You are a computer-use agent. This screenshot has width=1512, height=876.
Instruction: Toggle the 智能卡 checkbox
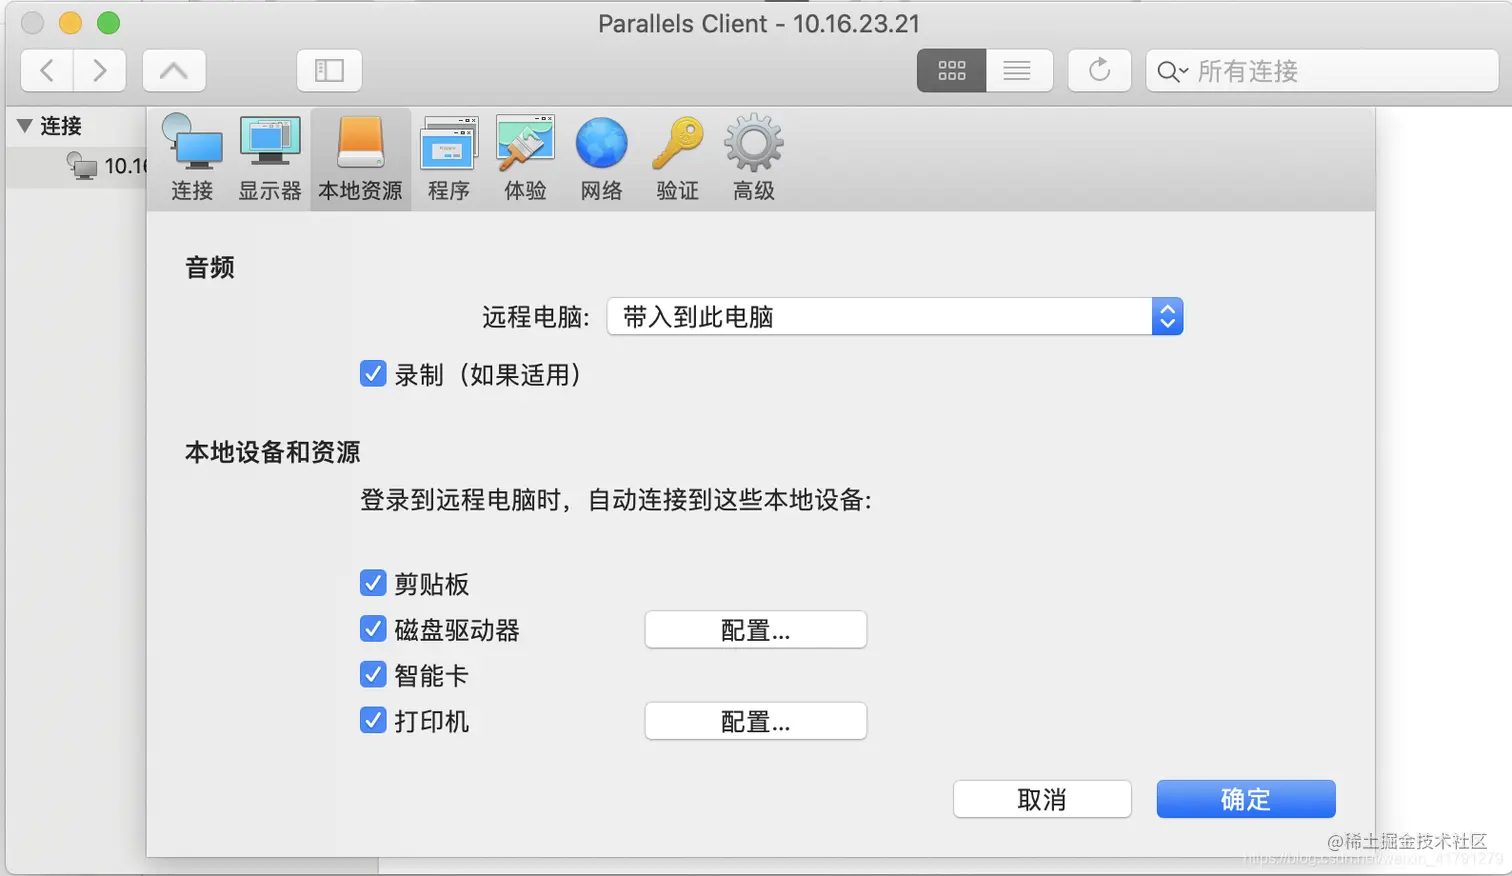(373, 675)
